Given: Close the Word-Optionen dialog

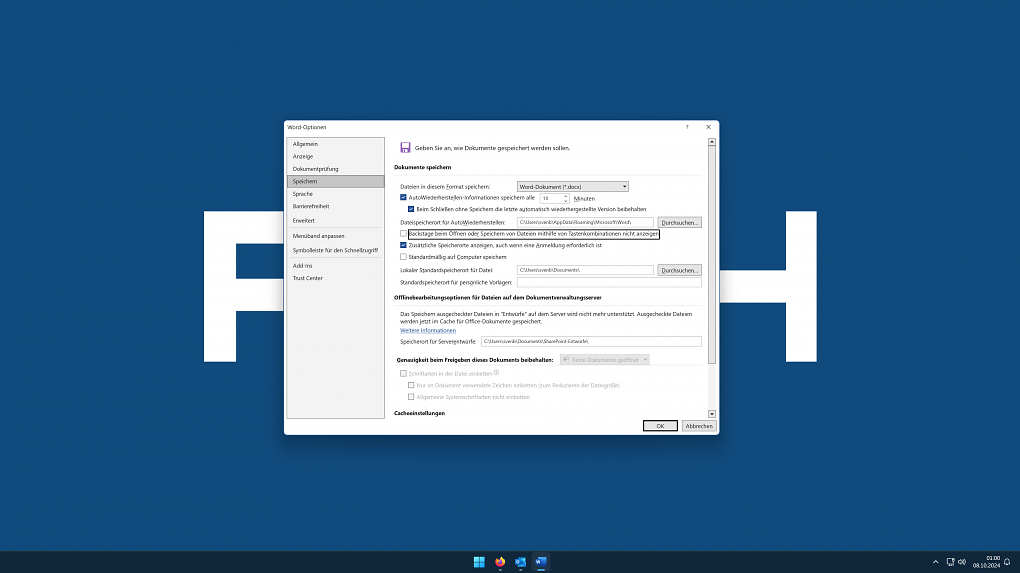Looking at the screenshot, I should coord(708,127).
